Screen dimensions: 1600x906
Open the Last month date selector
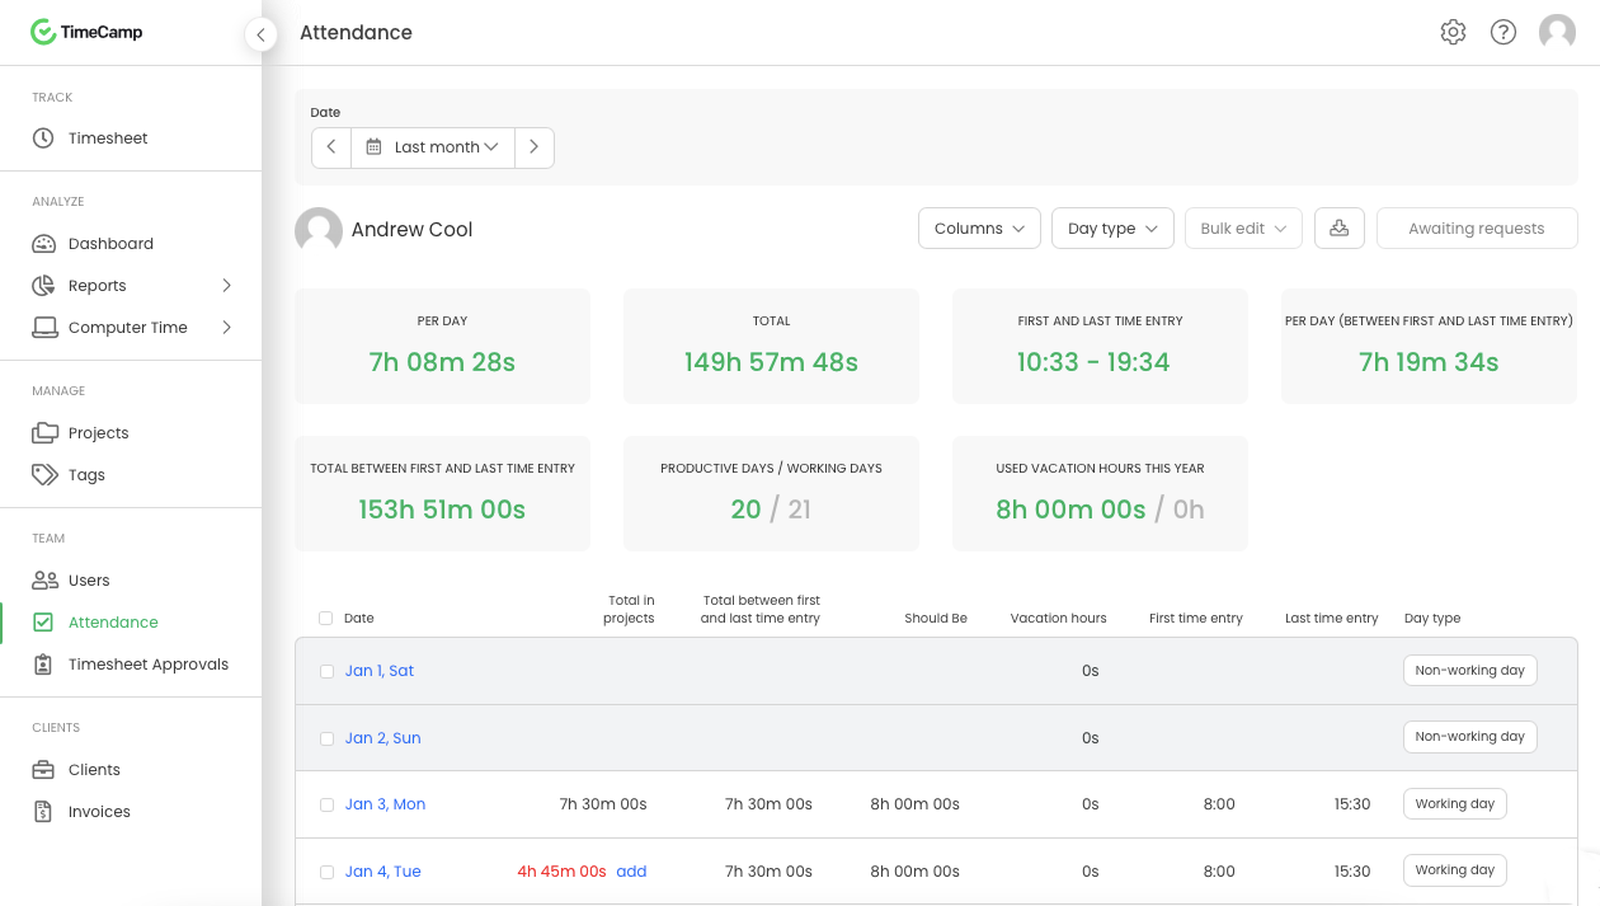pyautogui.click(x=433, y=147)
